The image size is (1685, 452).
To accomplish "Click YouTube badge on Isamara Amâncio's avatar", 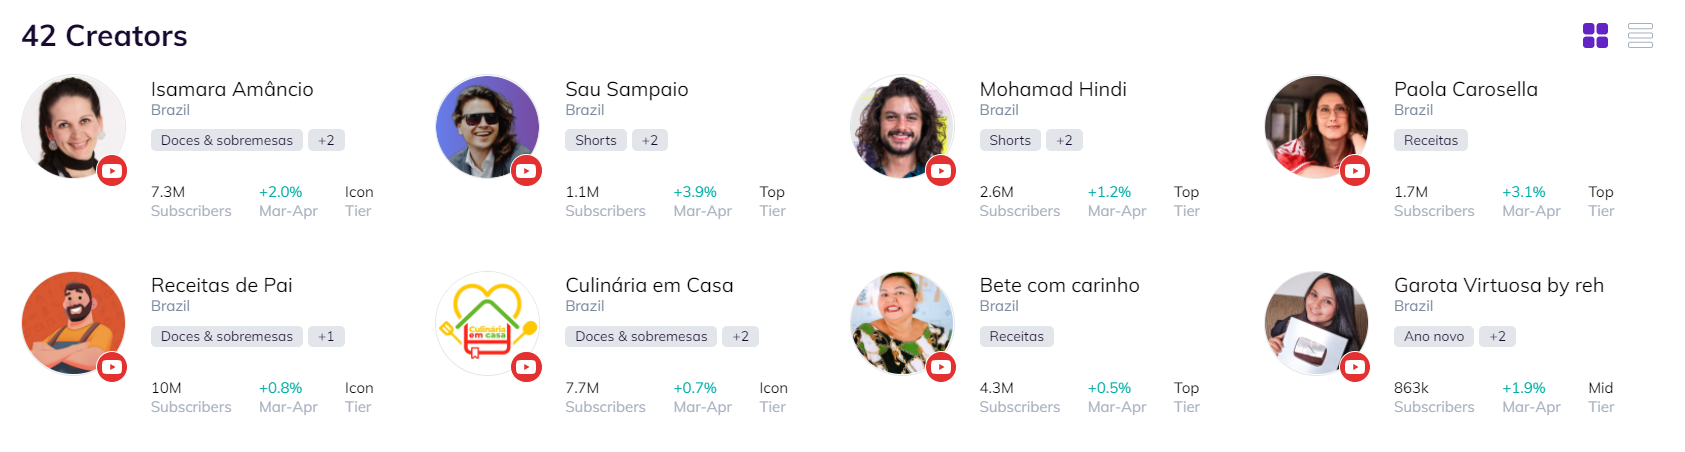I will [112, 171].
